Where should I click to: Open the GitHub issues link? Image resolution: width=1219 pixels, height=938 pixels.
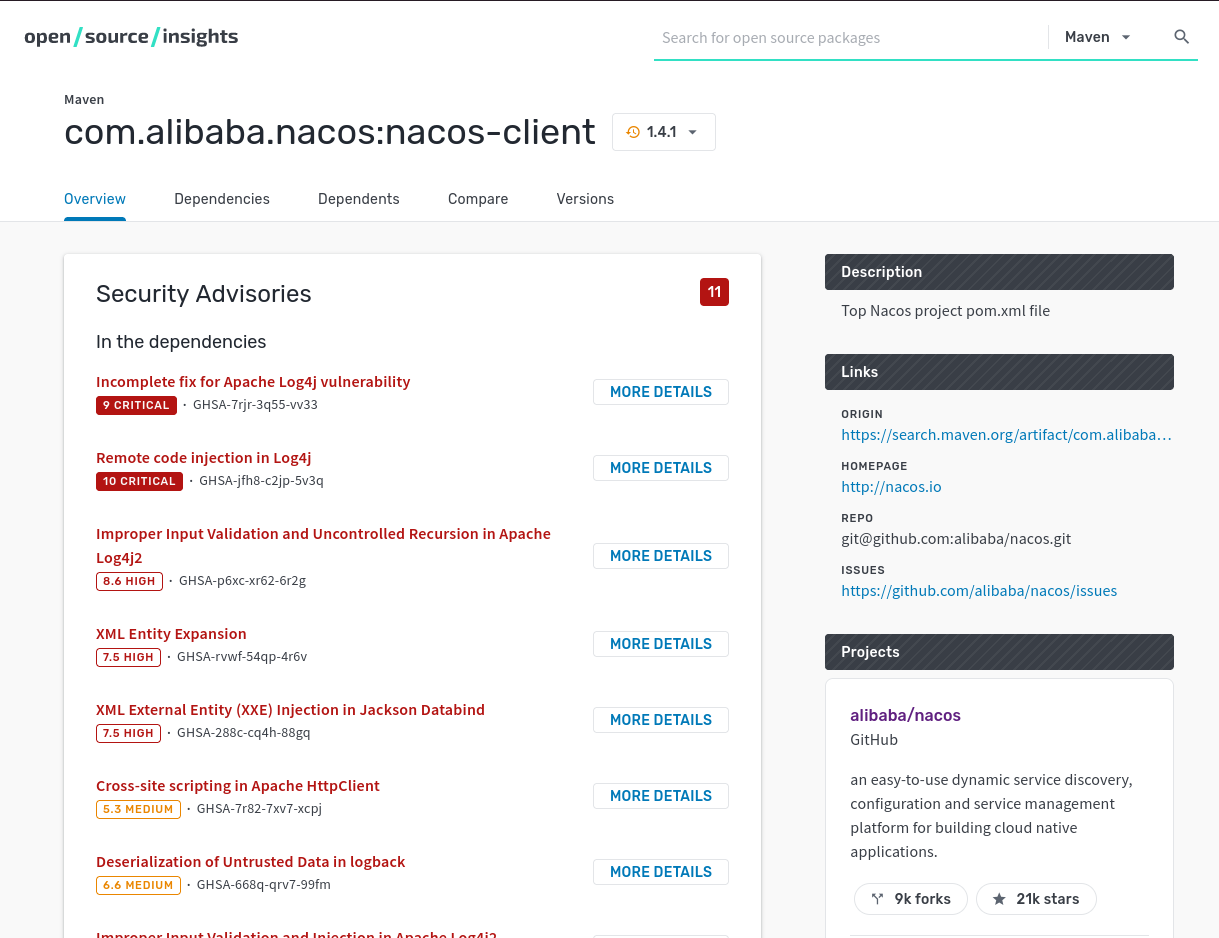(979, 591)
